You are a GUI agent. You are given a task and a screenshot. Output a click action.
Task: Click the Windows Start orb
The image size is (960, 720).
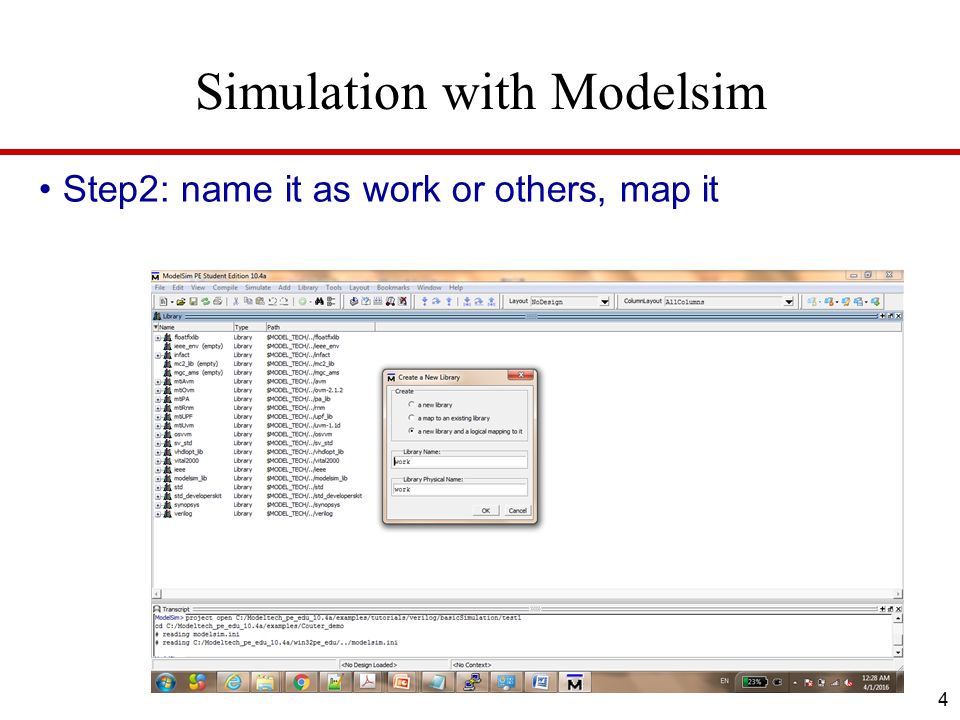[x=166, y=681]
